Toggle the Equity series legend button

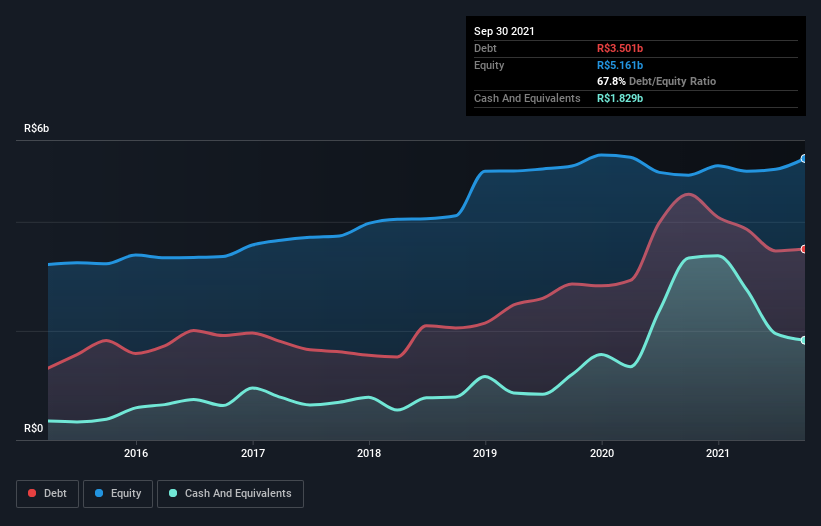pos(118,494)
